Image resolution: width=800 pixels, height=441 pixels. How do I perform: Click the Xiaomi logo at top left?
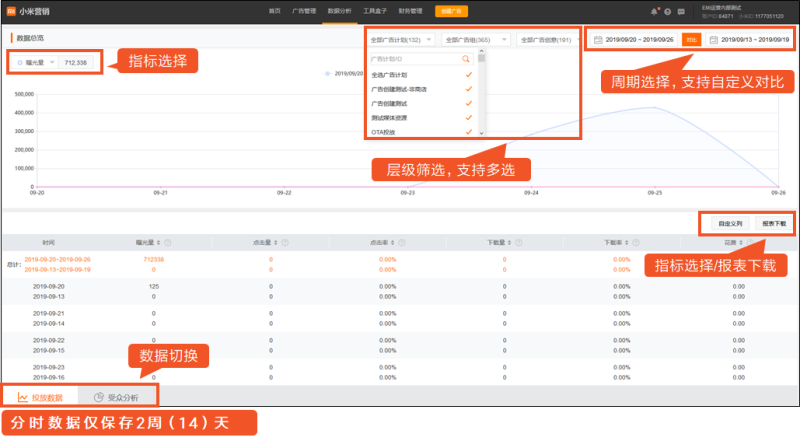pyautogui.click(x=10, y=10)
